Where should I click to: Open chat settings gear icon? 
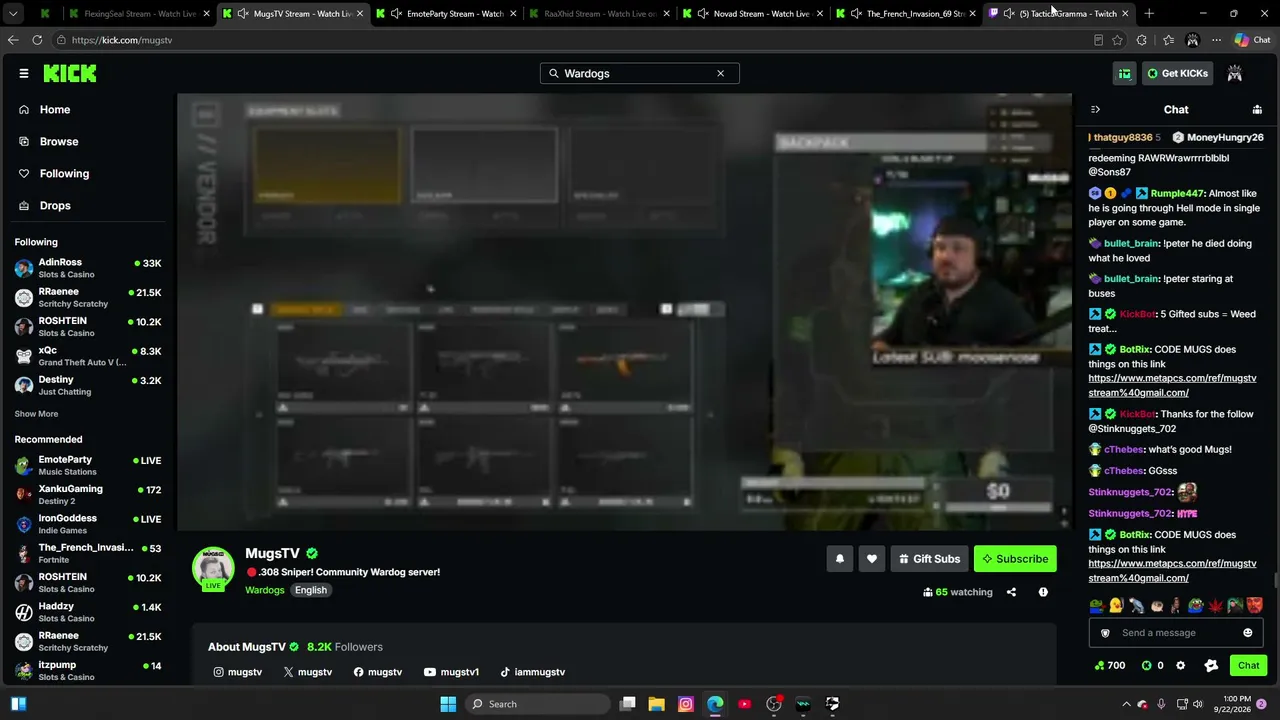point(1180,666)
